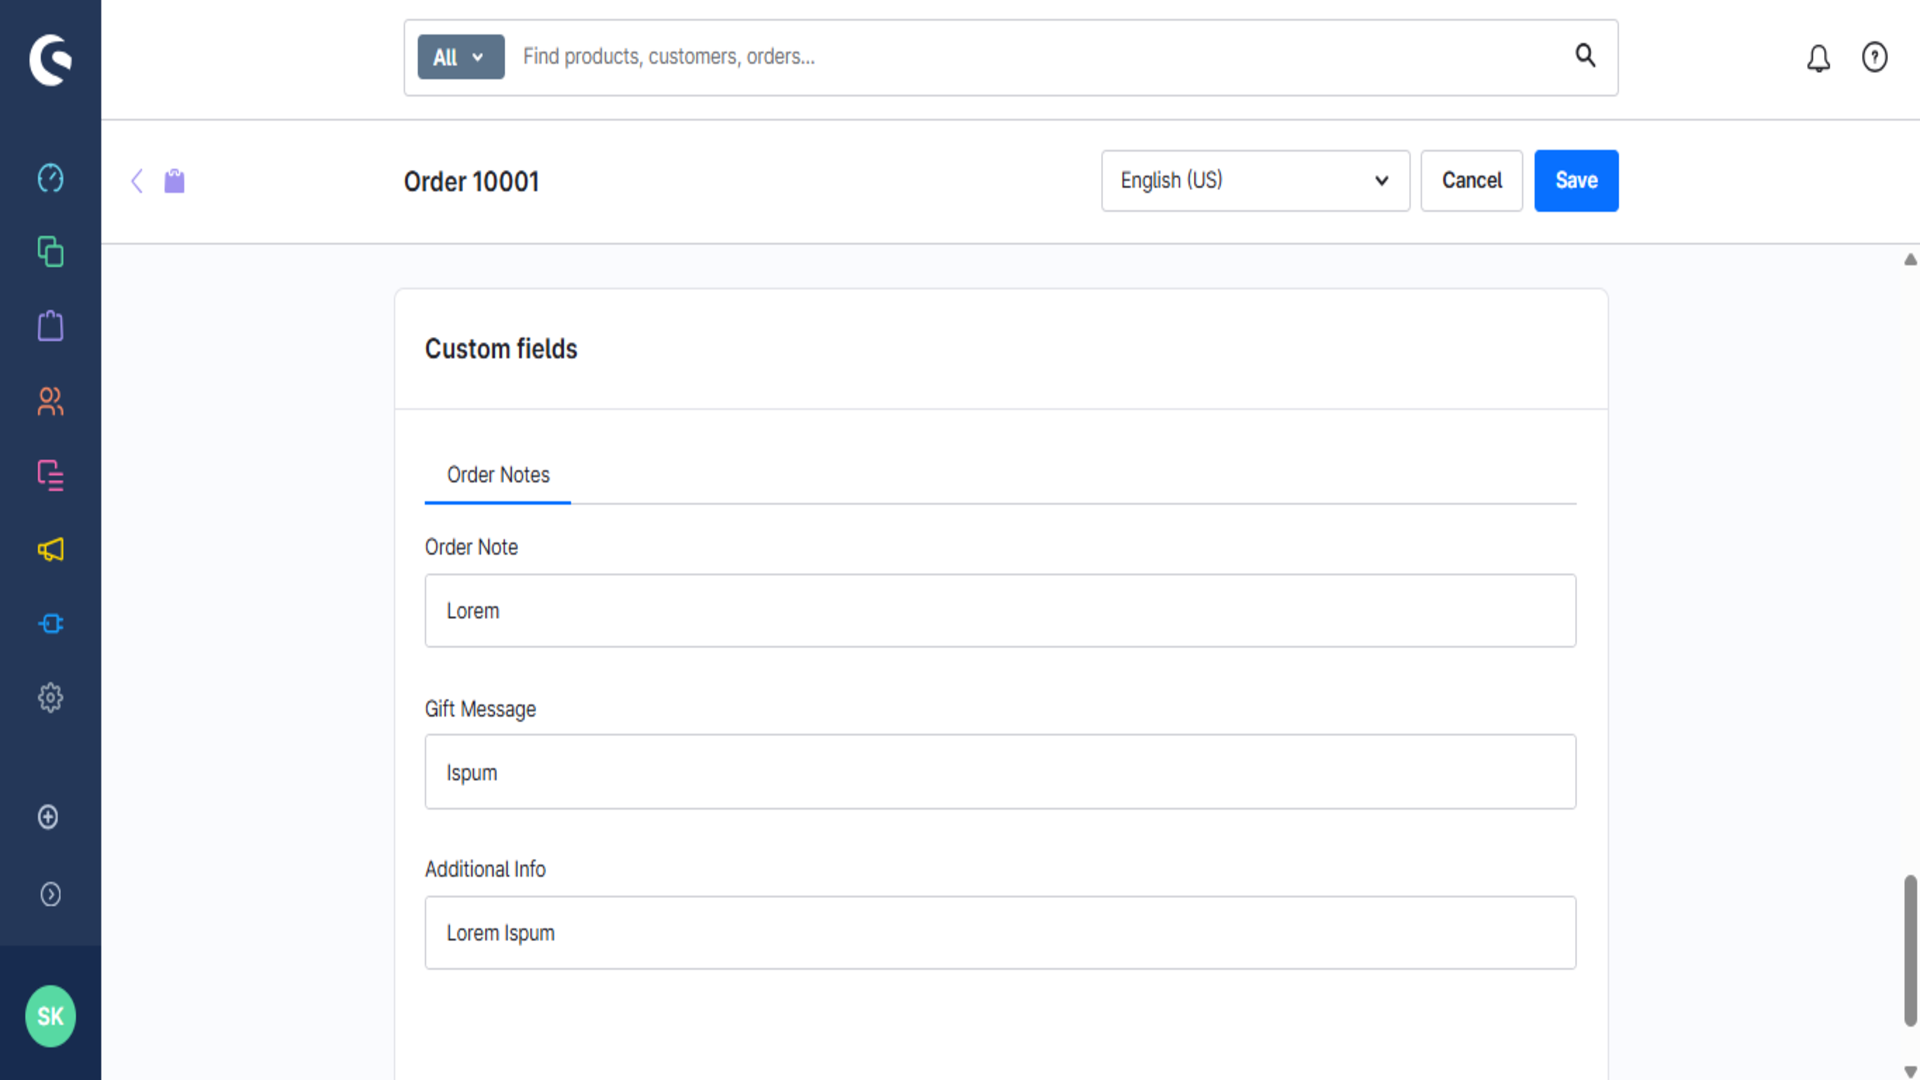Click the vertical scrollbar thumb

point(1910,950)
